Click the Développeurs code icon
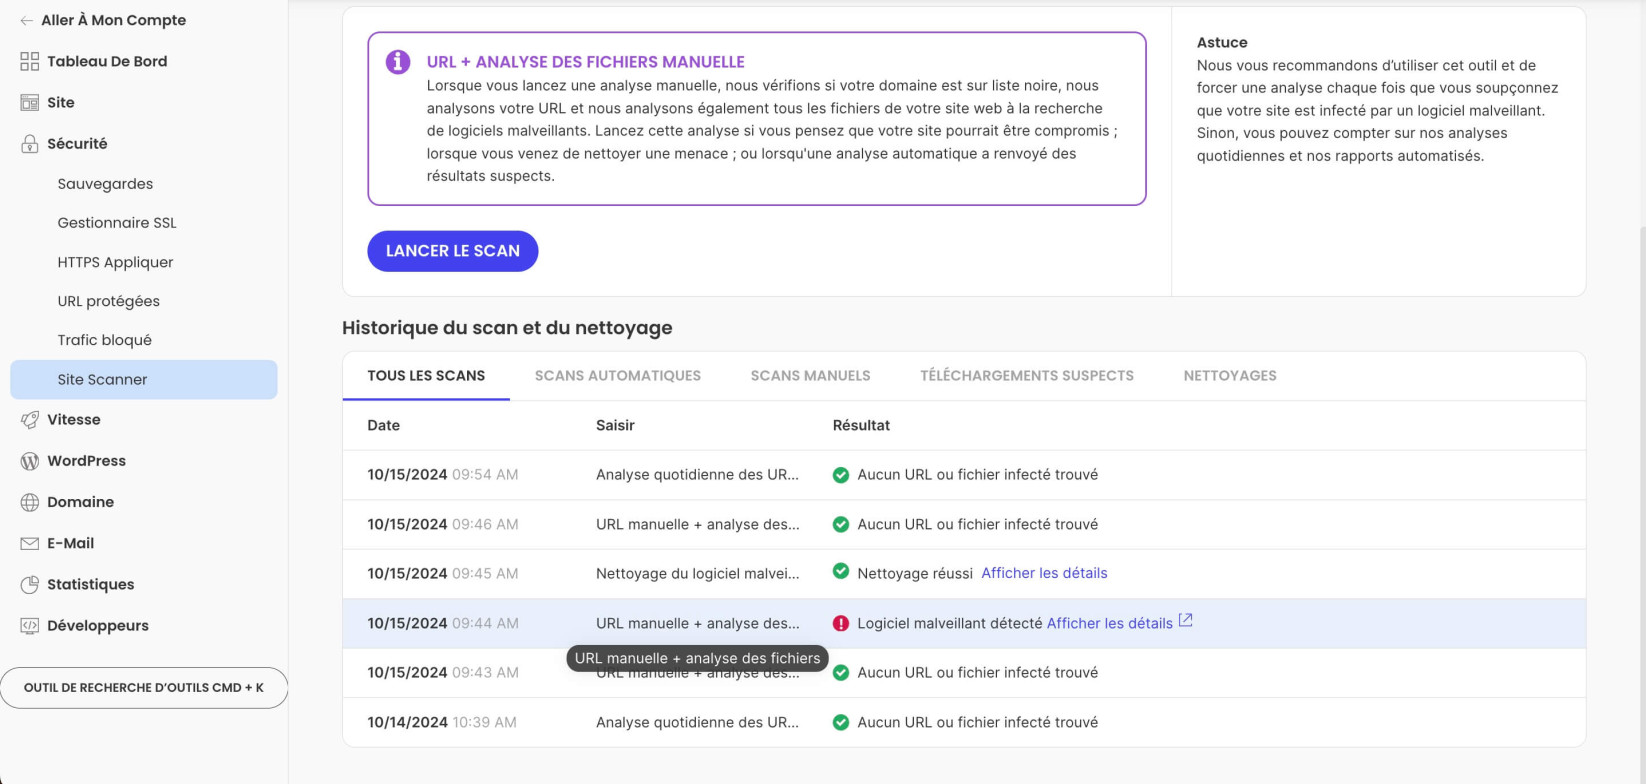 click(30, 626)
